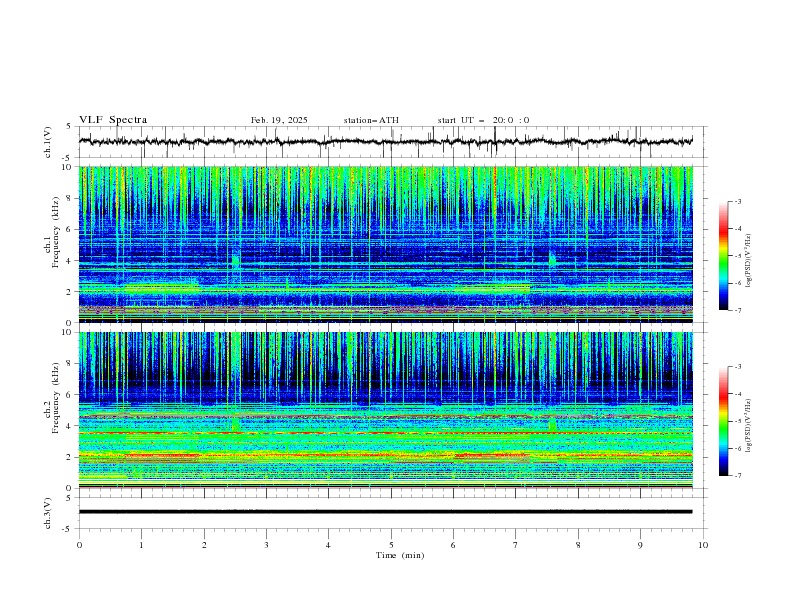Screen dimensions: 792x612
Task: Select the date text "Feb. 19, 2025"
Action: coord(279,120)
